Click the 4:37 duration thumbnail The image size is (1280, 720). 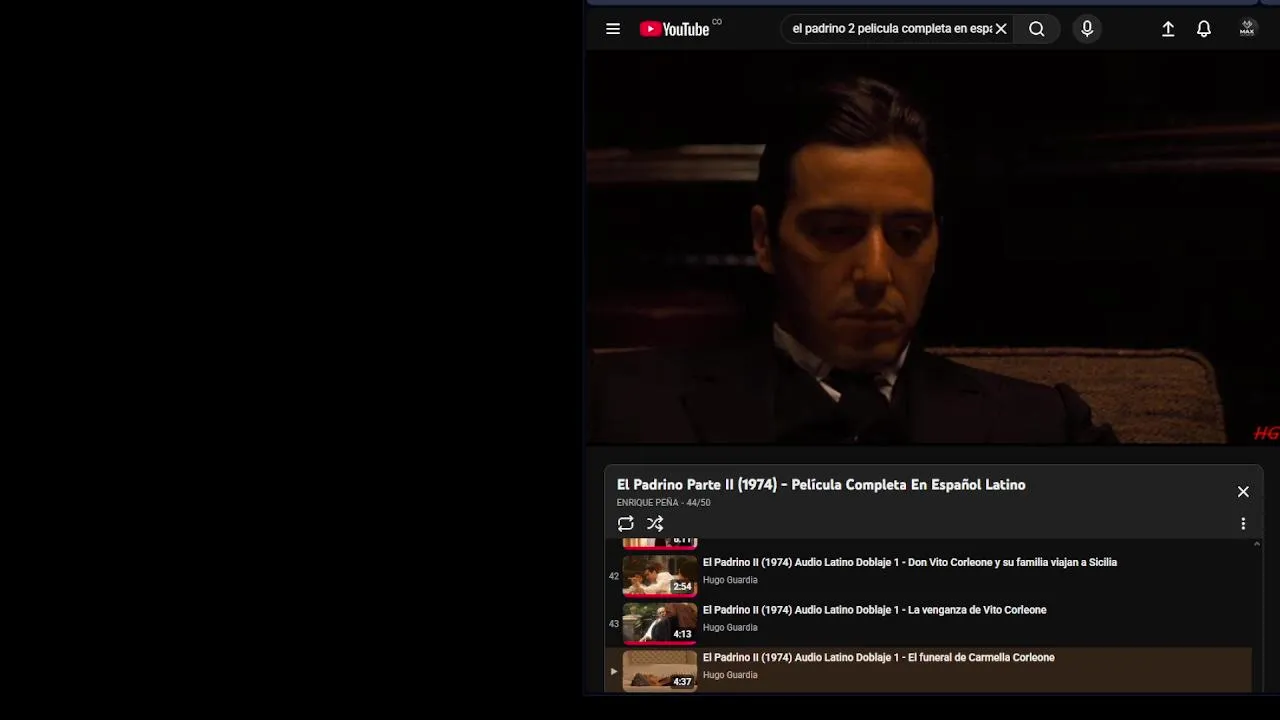point(660,671)
